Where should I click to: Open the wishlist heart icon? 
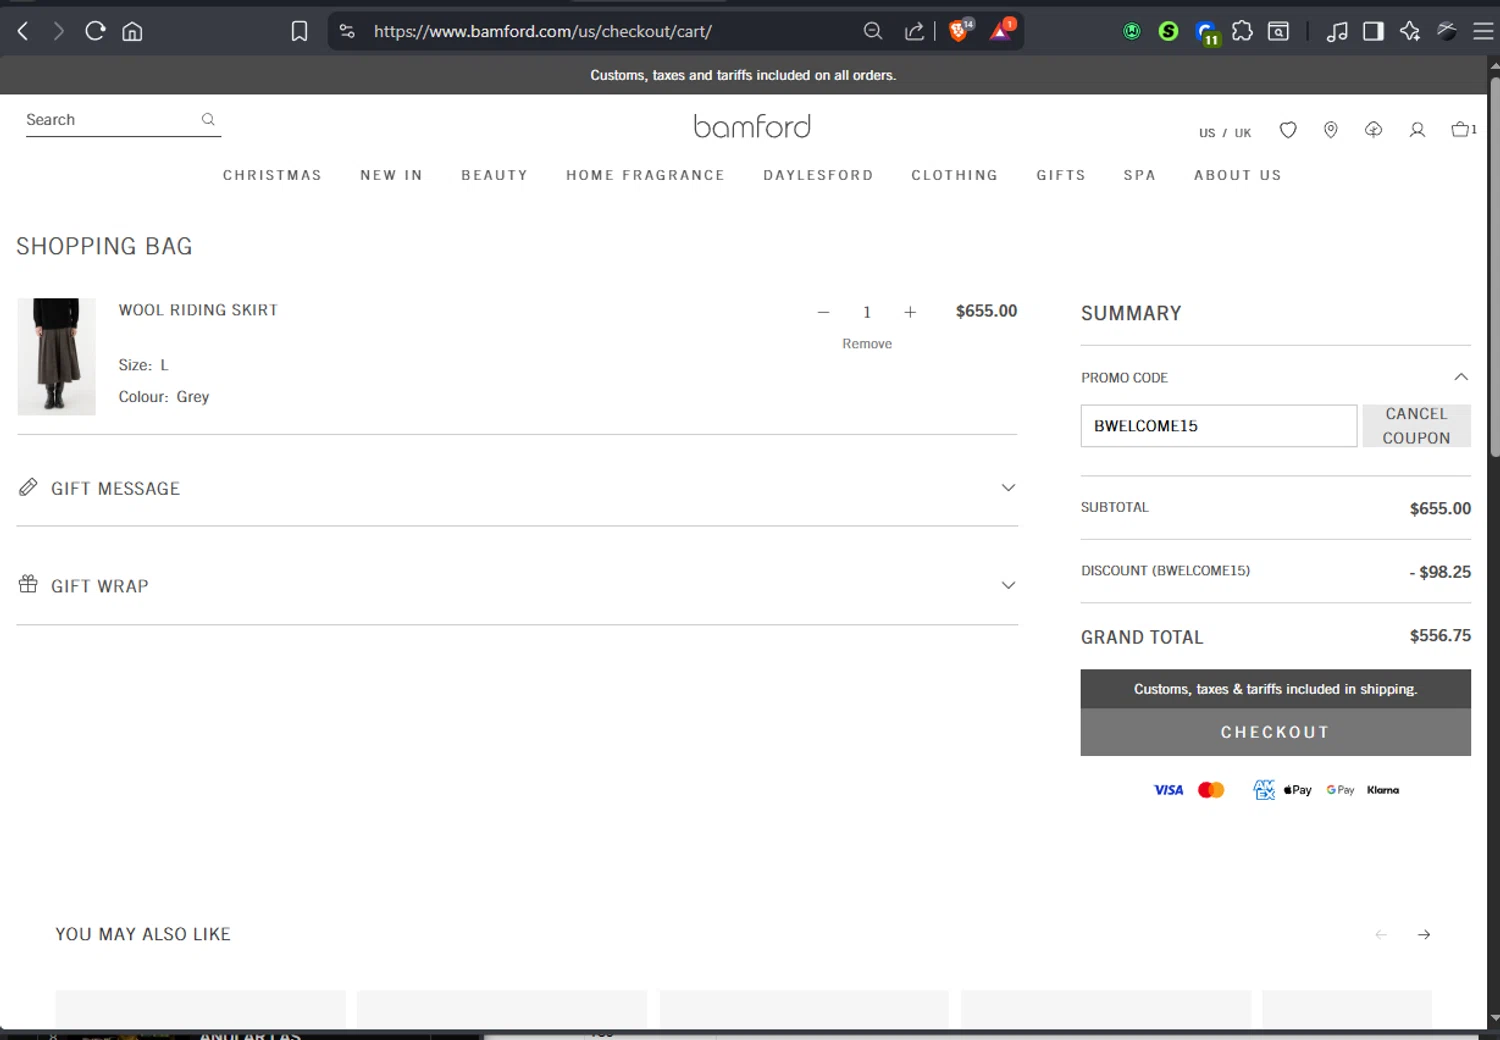point(1288,130)
